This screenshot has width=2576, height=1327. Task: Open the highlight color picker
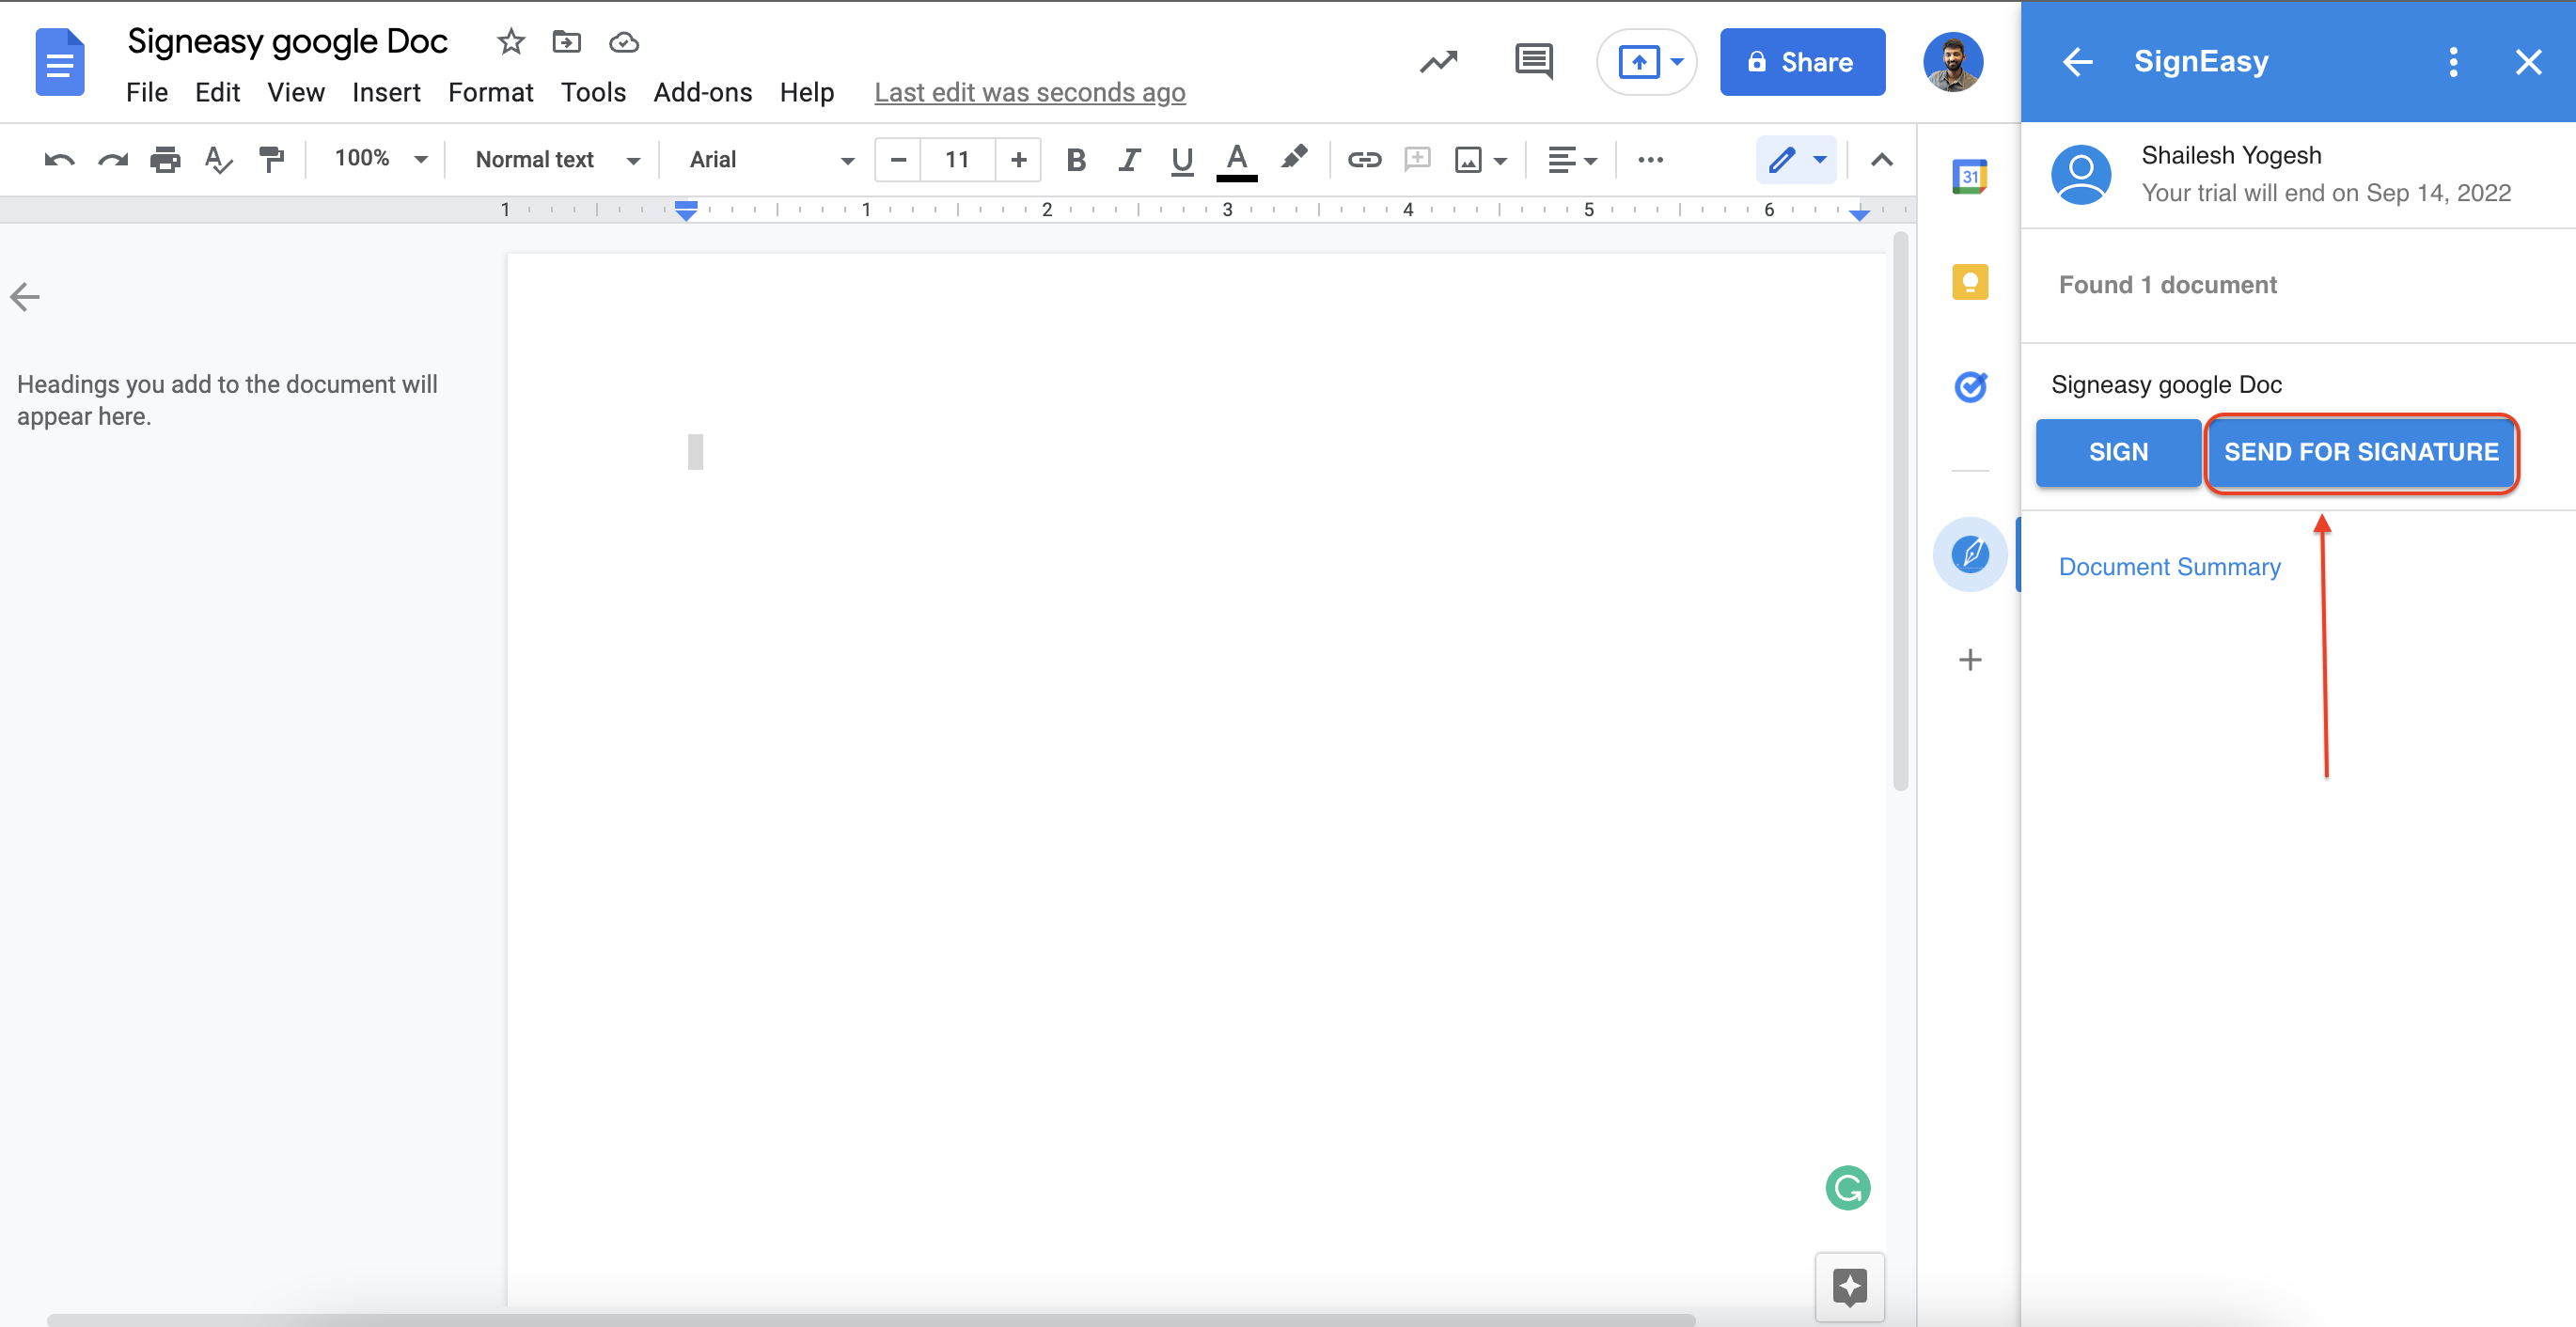[x=1293, y=159]
